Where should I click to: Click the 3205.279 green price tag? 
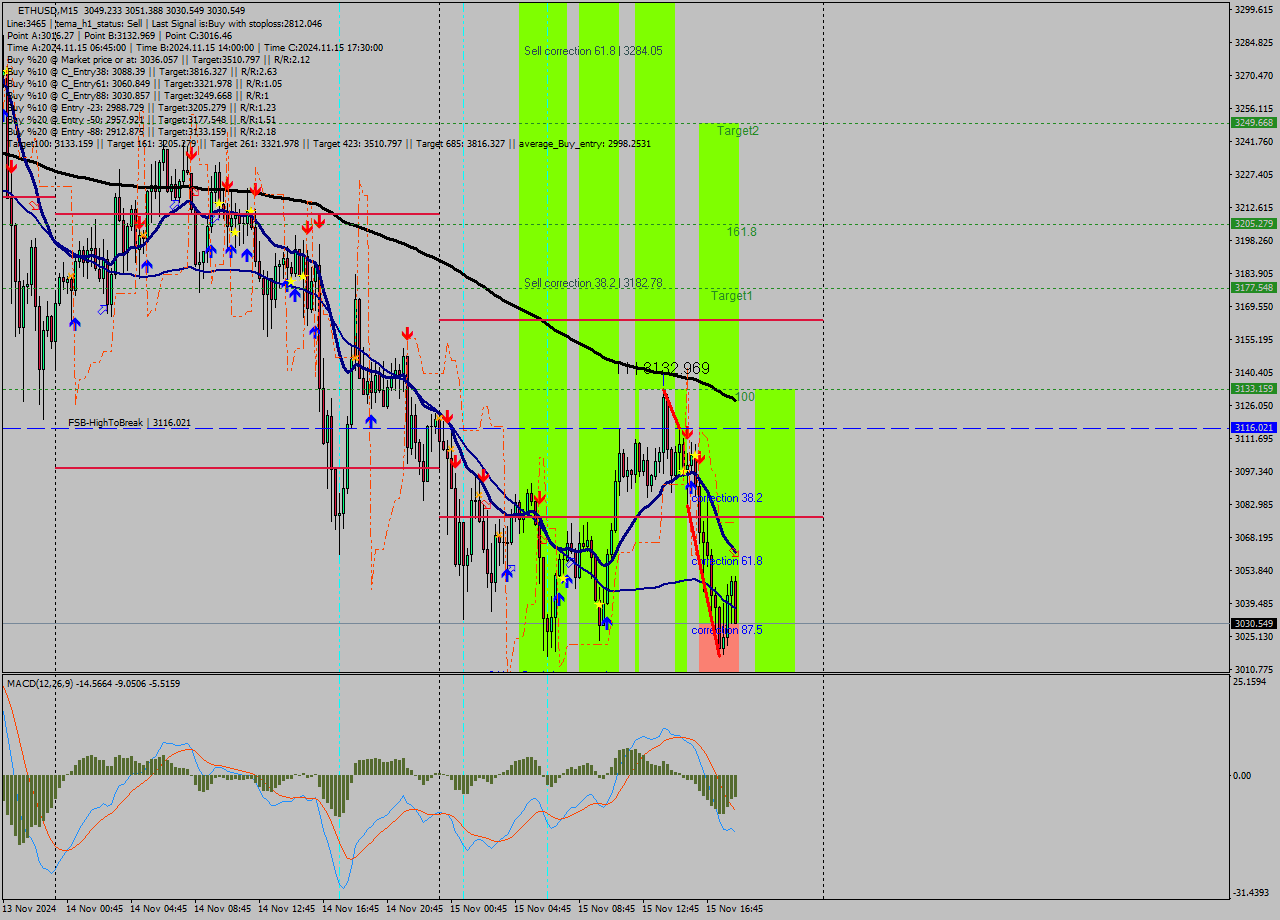coord(1253,223)
